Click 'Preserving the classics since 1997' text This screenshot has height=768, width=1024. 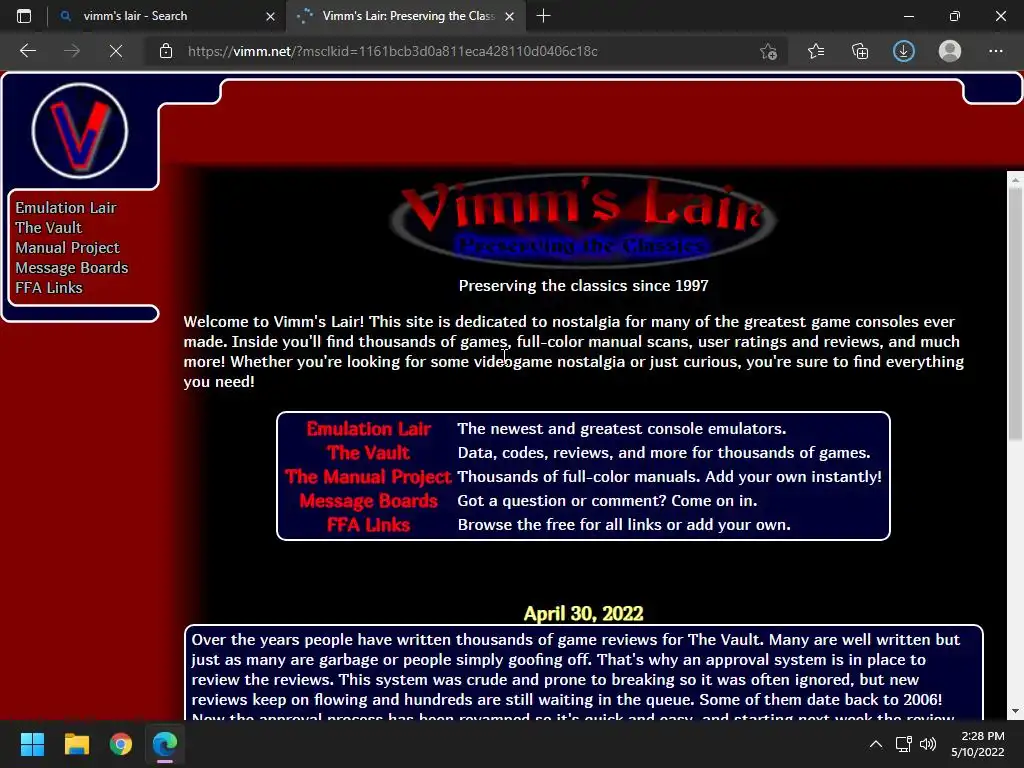pyautogui.click(x=583, y=285)
